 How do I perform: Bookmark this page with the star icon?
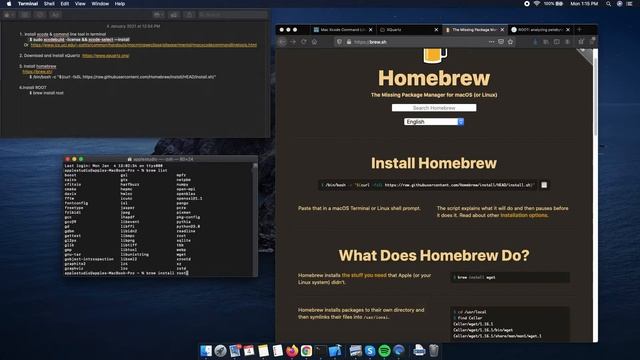pos(510,42)
